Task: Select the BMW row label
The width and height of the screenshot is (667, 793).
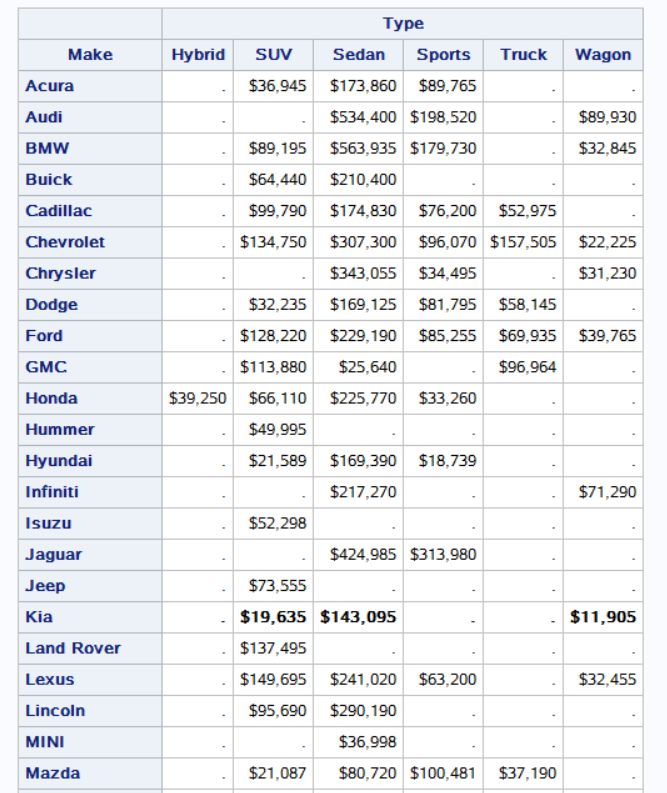Action: pyautogui.click(x=45, y=148)
